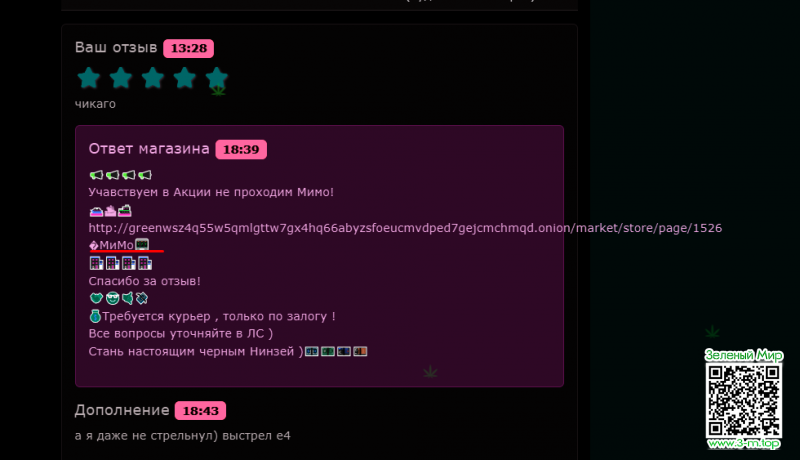
Task: Click the first star in the review rating
Action: click(89, 78)
